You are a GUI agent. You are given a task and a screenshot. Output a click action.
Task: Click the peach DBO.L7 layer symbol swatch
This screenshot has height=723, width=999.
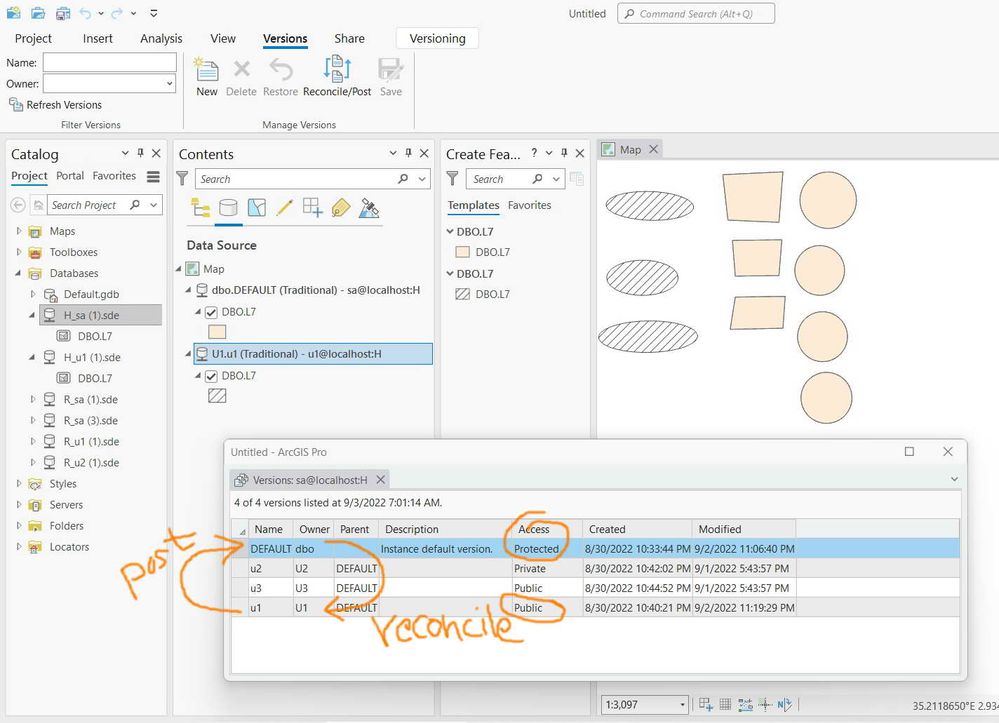pyautogui.click(x=217, y=332)
